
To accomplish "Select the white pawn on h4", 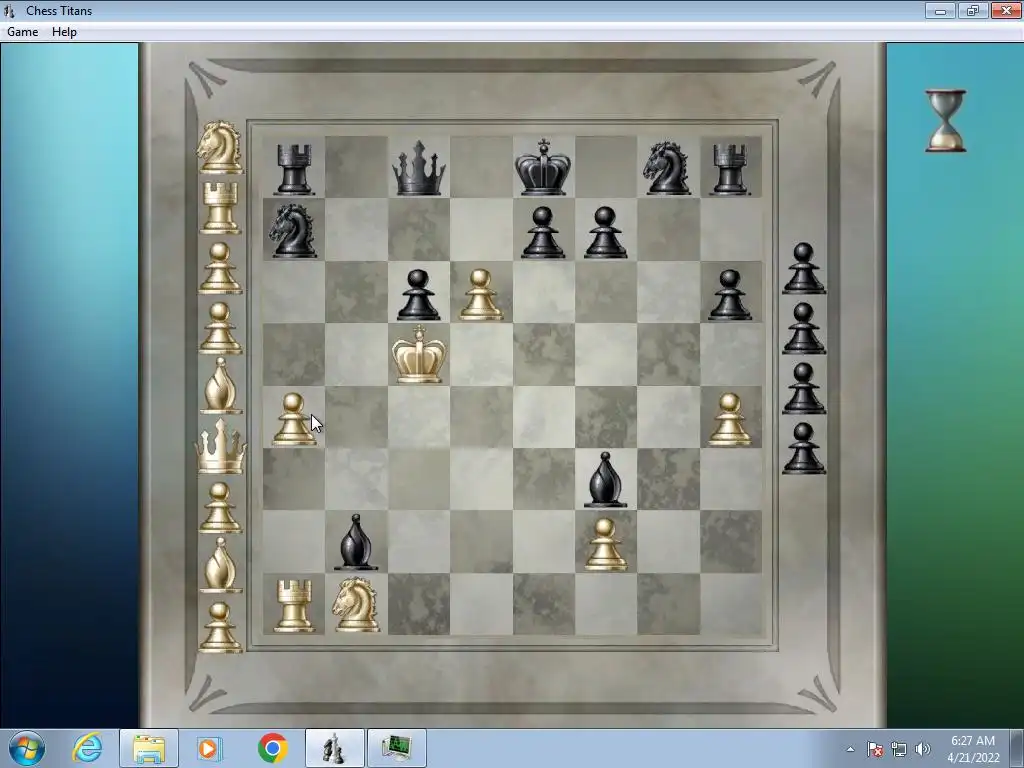I will click(729, 420).
